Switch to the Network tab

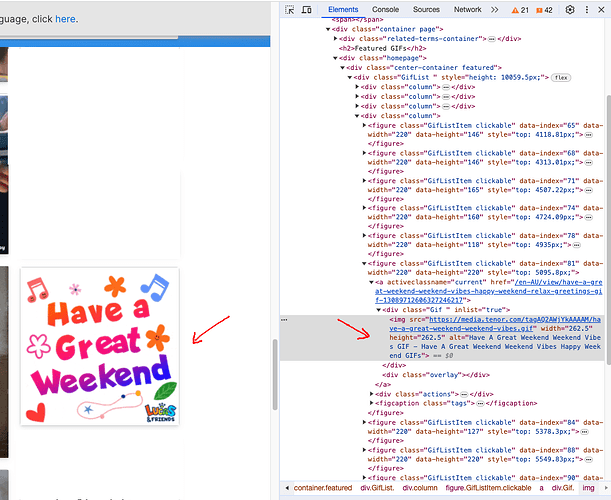click(x=468, y=10)
